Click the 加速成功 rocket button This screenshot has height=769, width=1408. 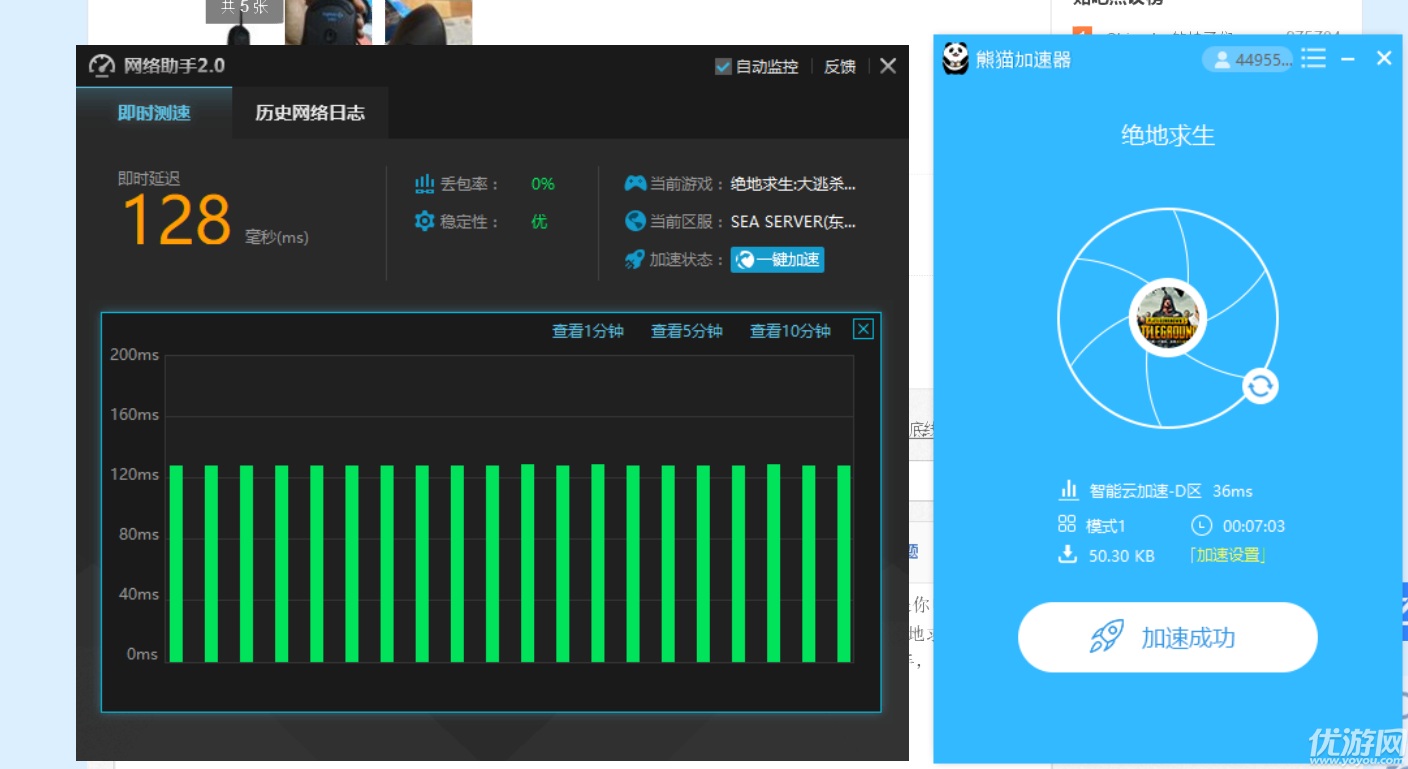[x=1168, y=637]
